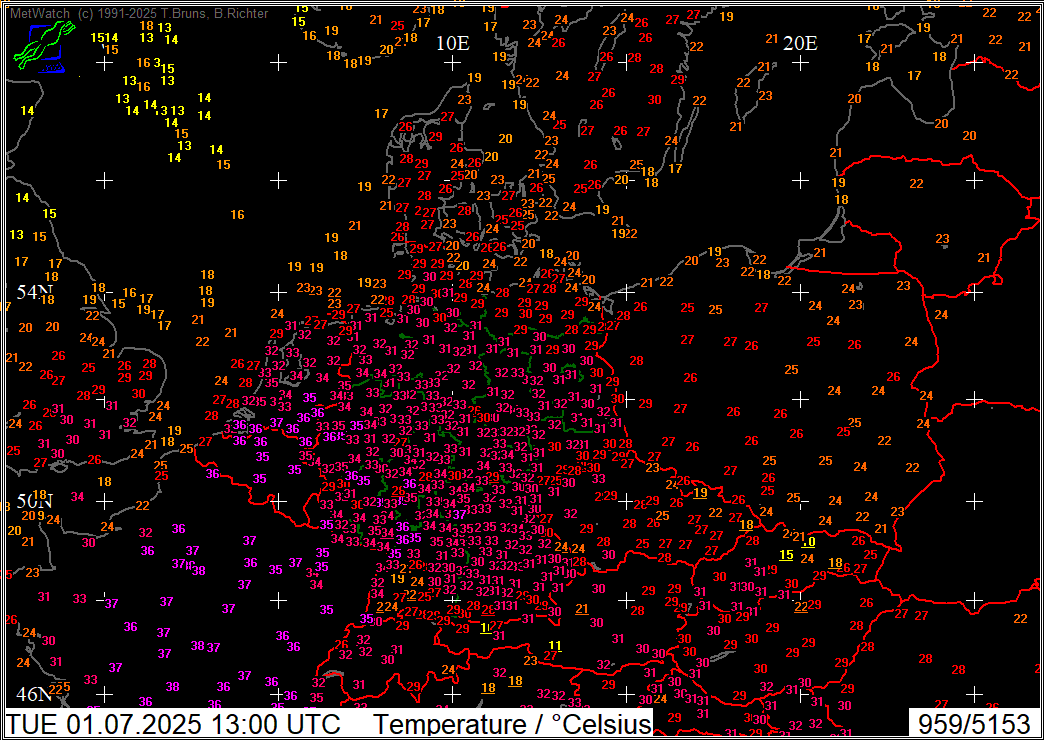Click the green MetWatch logo icon
The width and height of the screenshot is (1044, 740).
coord(43,48)
